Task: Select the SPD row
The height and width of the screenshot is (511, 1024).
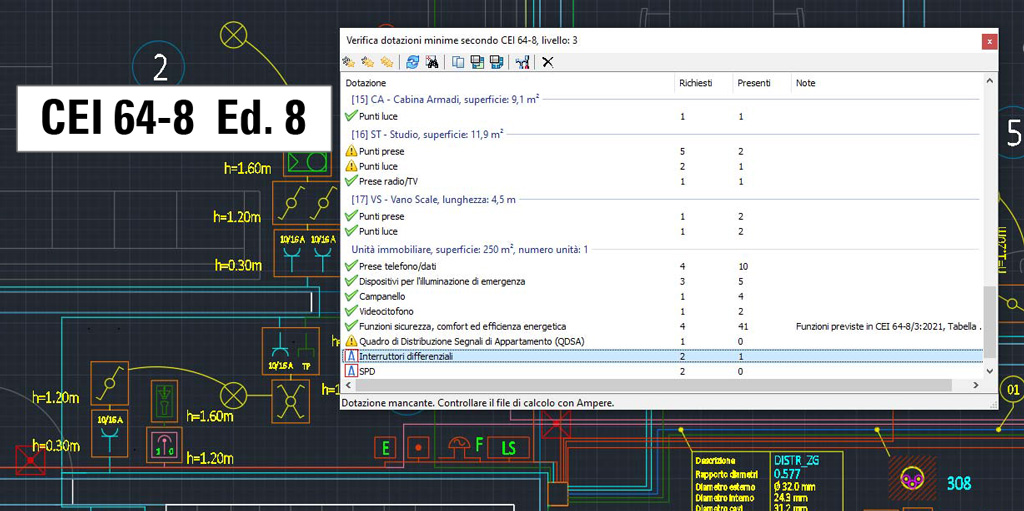Action: pyautogui.click(x=661, y=371)
